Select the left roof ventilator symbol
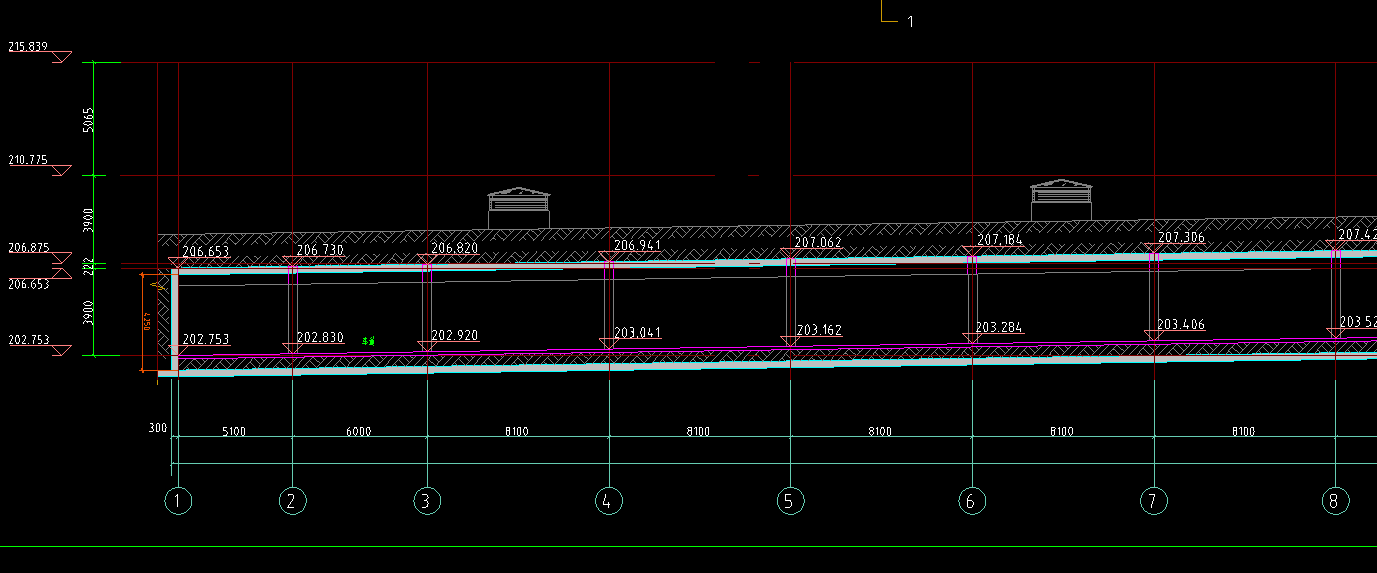 (x=518, y=208)
